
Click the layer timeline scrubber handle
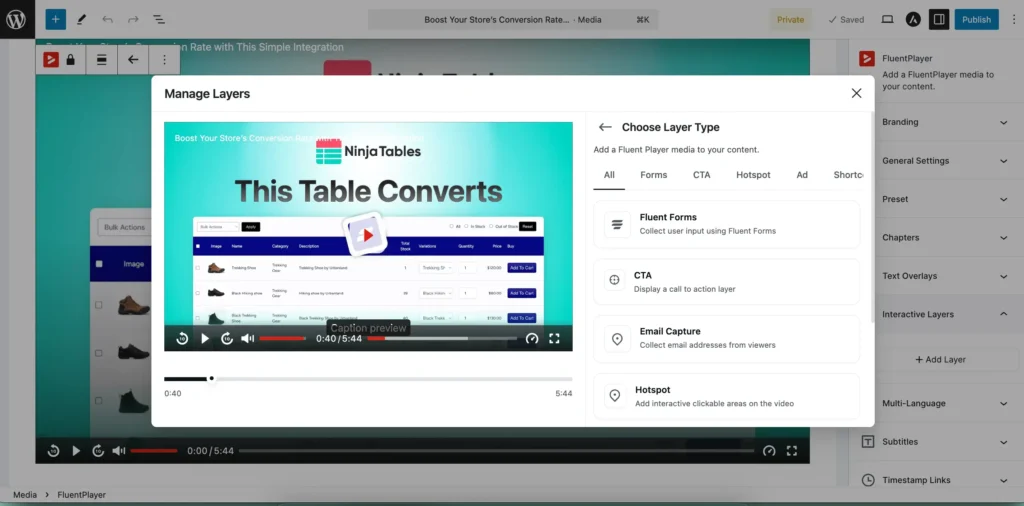pyautogui.click(x=211, y=379)
